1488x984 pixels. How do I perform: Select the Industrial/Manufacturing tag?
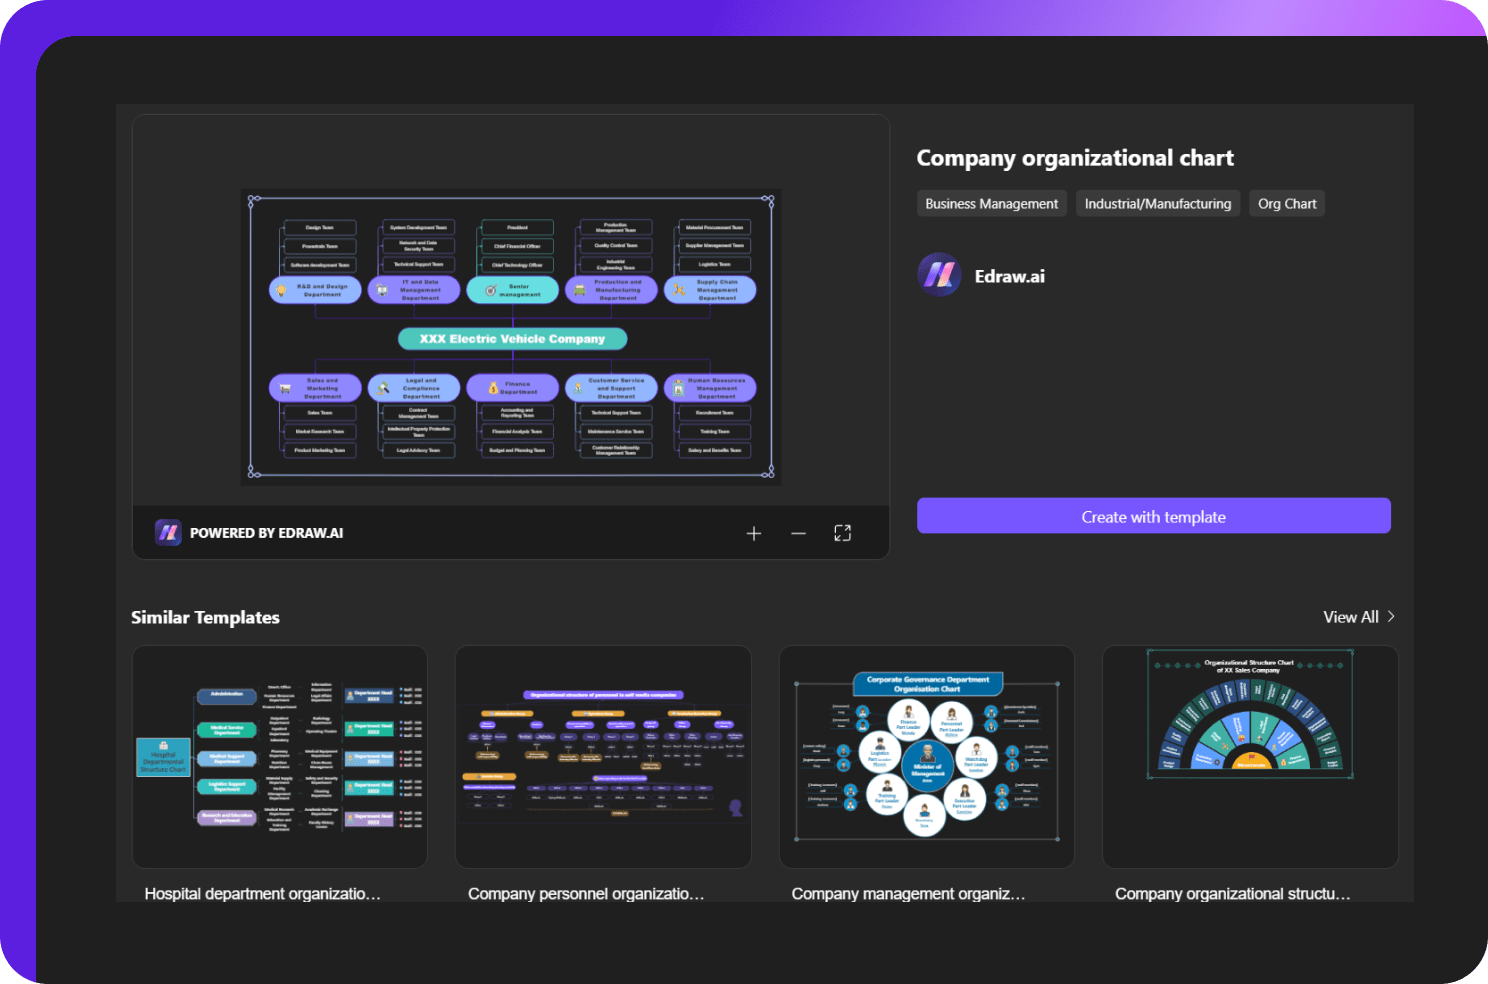[1158, 203]
